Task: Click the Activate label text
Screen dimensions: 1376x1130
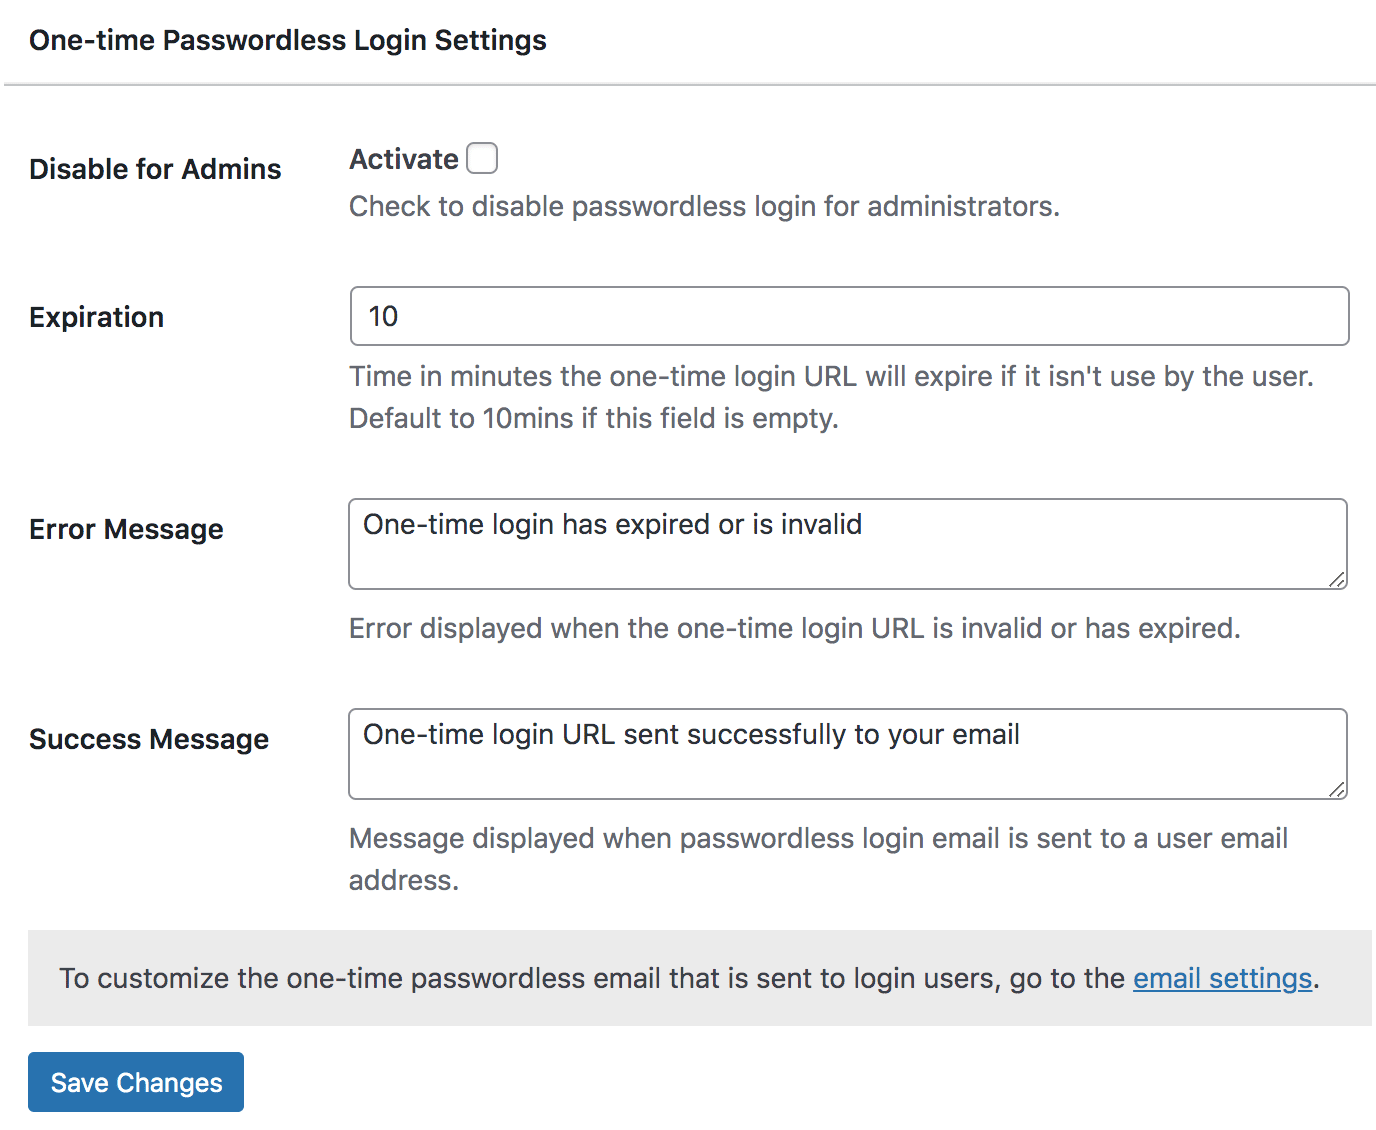Action: 404,159
